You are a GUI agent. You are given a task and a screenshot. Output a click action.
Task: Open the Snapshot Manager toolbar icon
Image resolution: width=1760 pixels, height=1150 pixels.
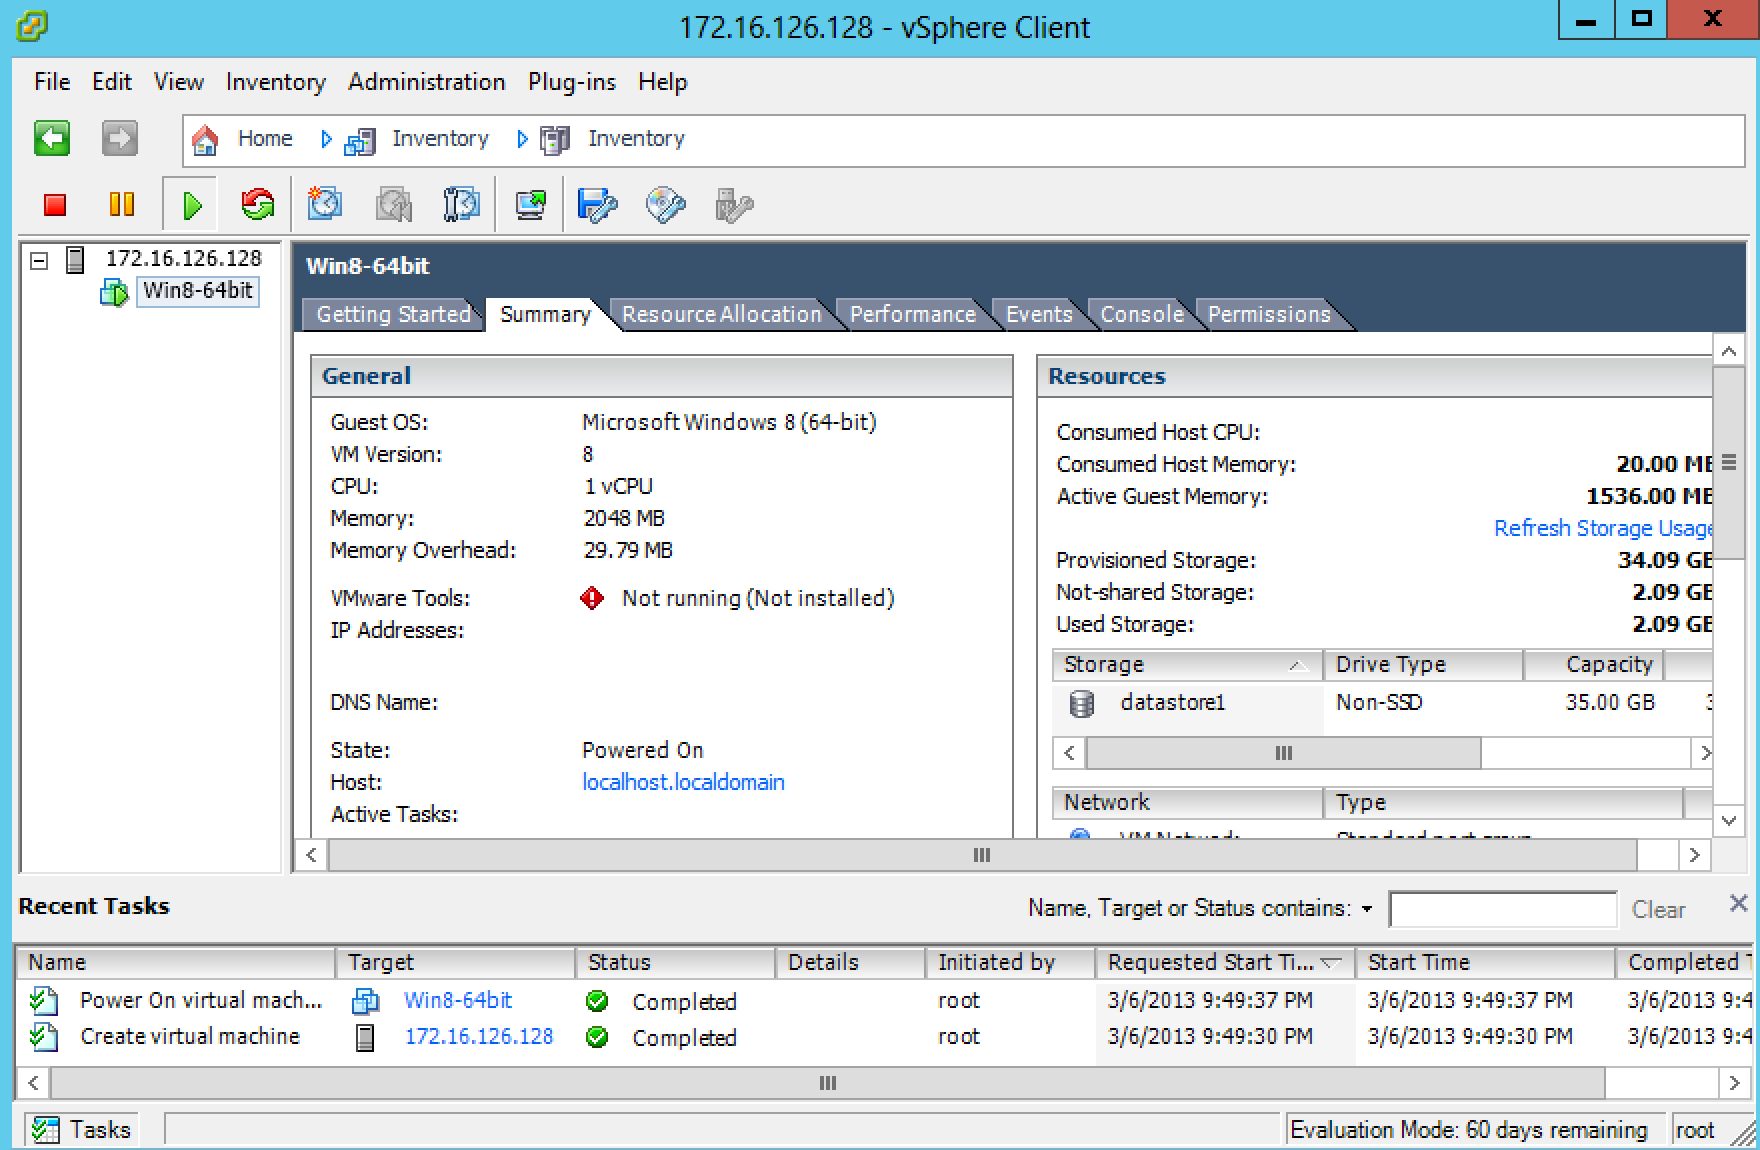pos(461,205)
